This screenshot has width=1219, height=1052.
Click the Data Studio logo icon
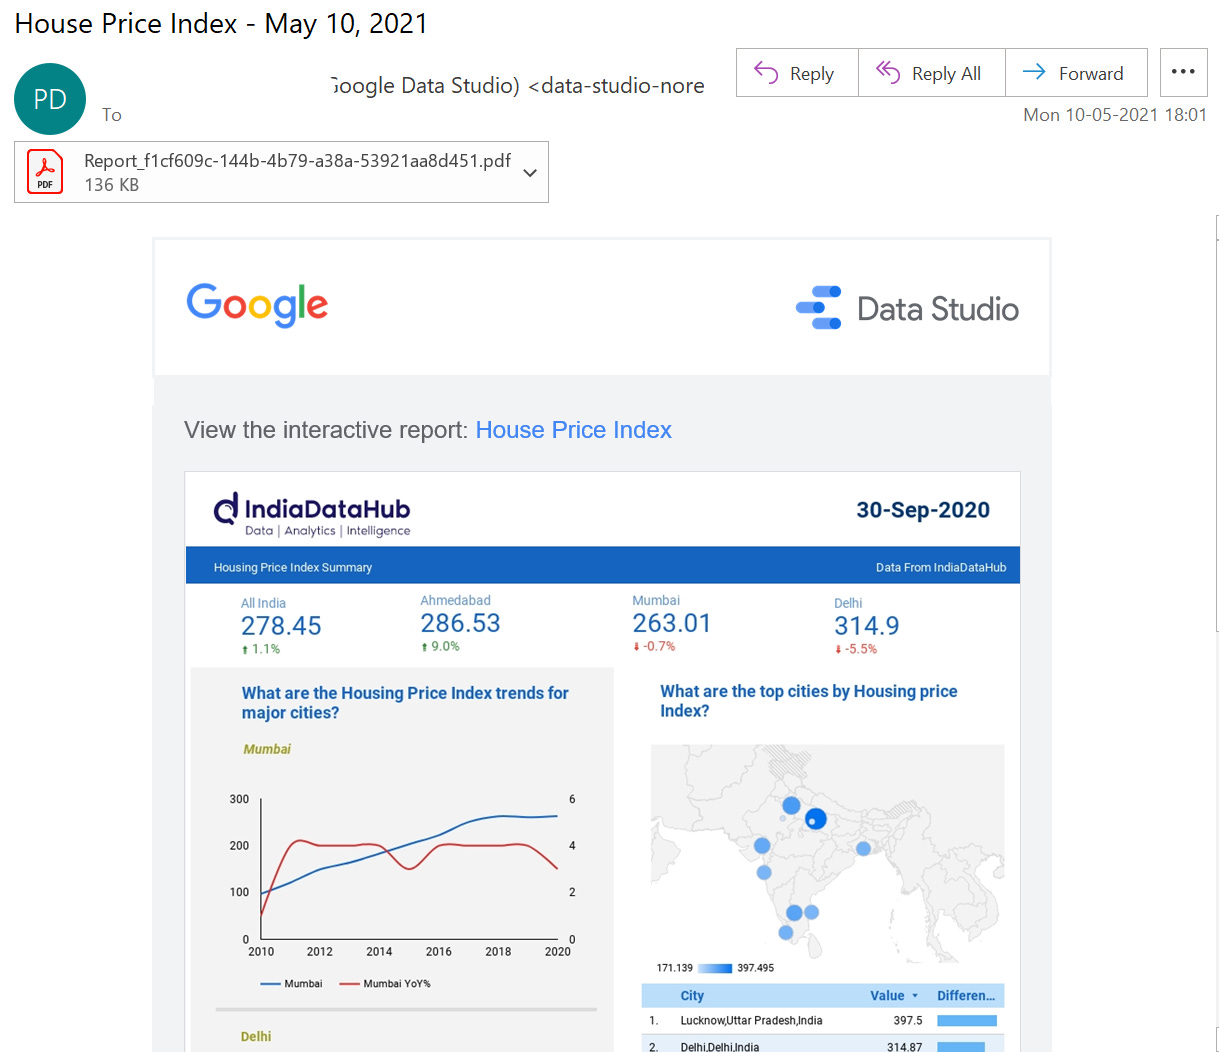[x=818, y=308]
